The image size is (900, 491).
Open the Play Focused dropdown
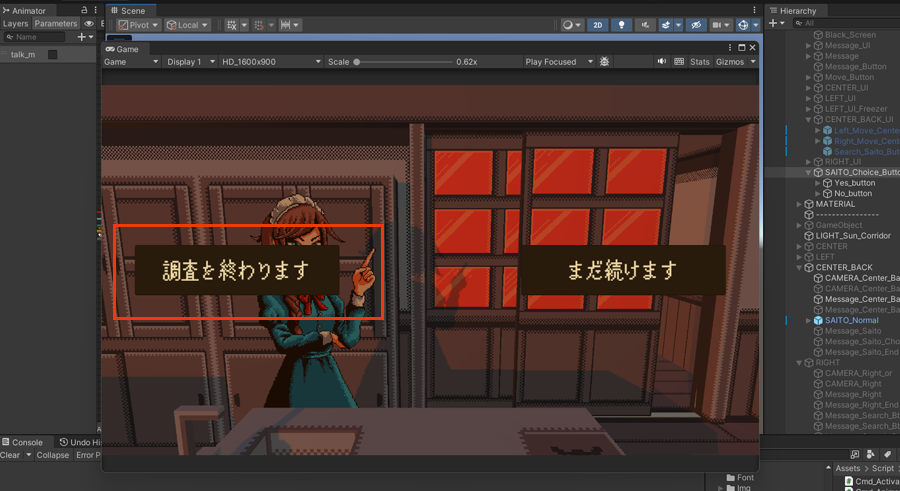pyautogui.click(x=556, y=62)
